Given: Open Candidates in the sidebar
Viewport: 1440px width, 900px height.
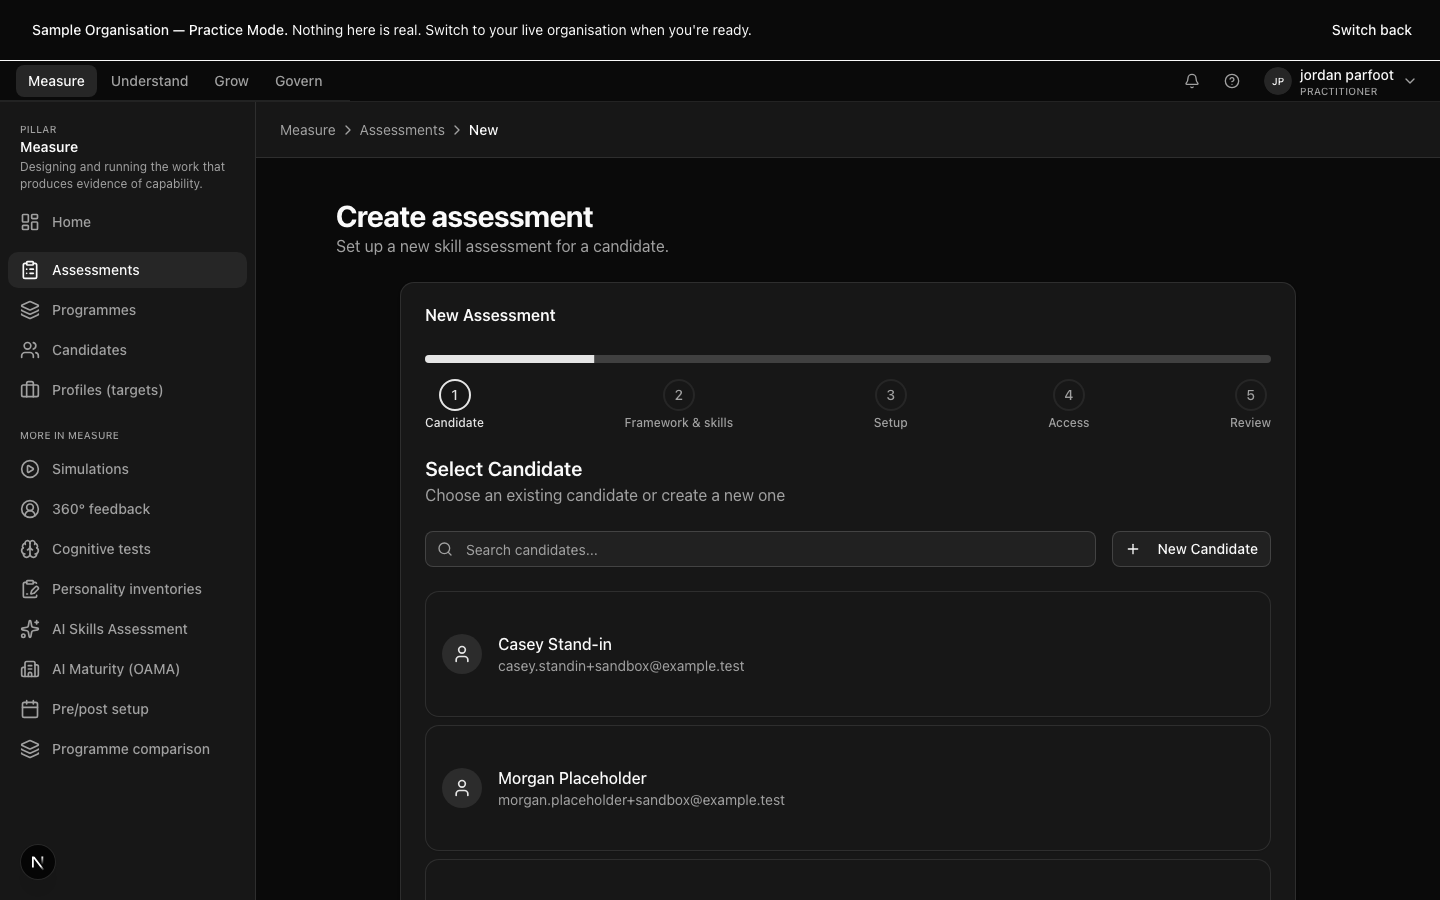Looking at the screenshot, I should click(x=127, y=350).
